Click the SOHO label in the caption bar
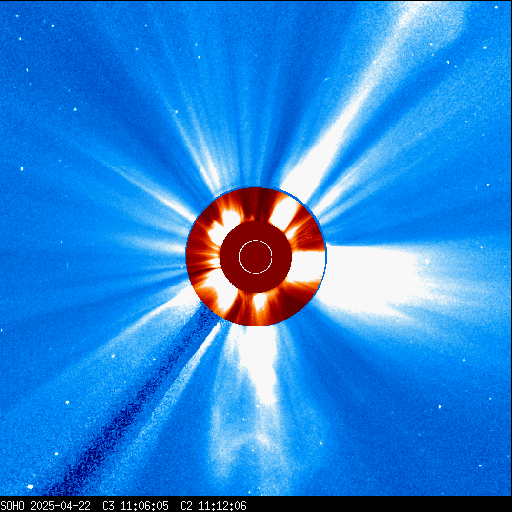 [x=12, y=506]
